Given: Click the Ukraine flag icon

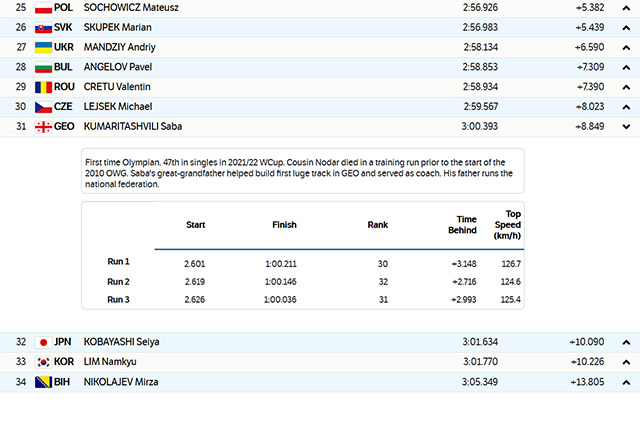Looking at the screenshot, I should 43,47.
